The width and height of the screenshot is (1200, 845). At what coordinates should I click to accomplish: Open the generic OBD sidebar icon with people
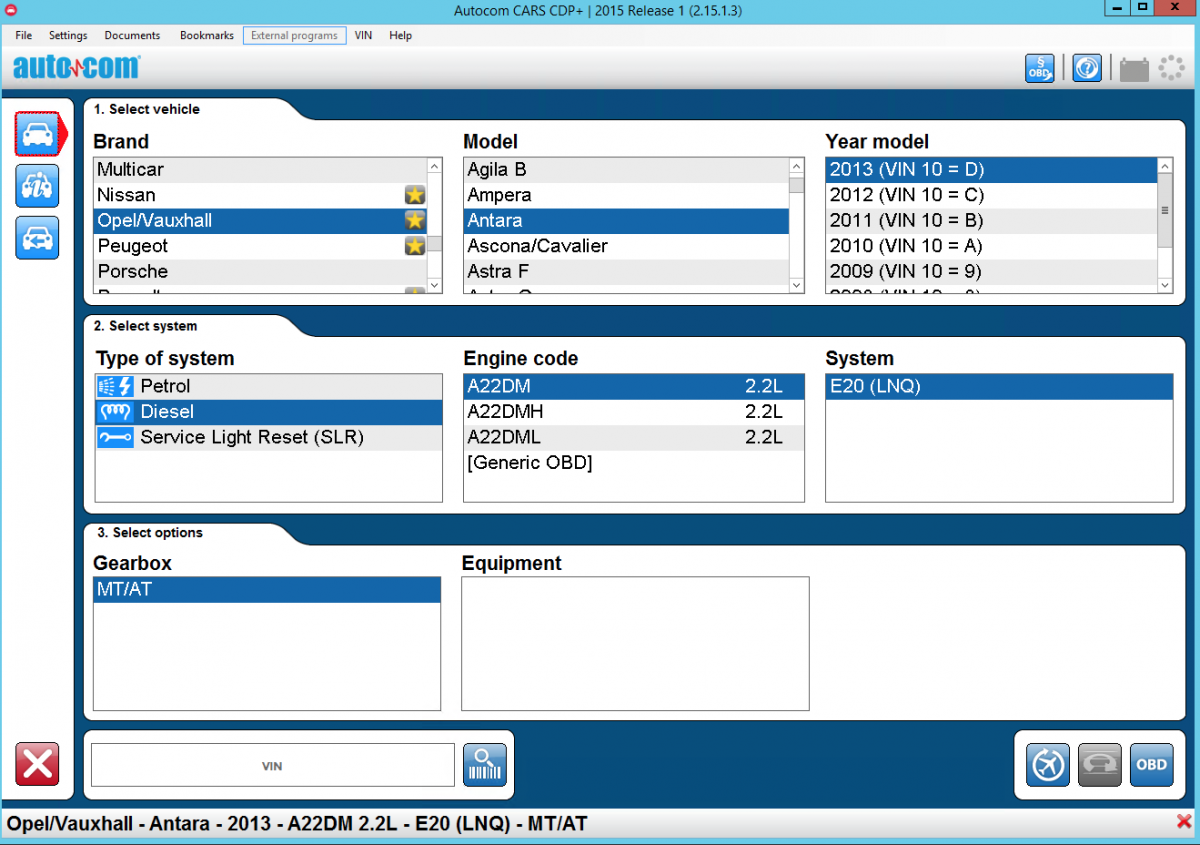click(x=37, y=186)
